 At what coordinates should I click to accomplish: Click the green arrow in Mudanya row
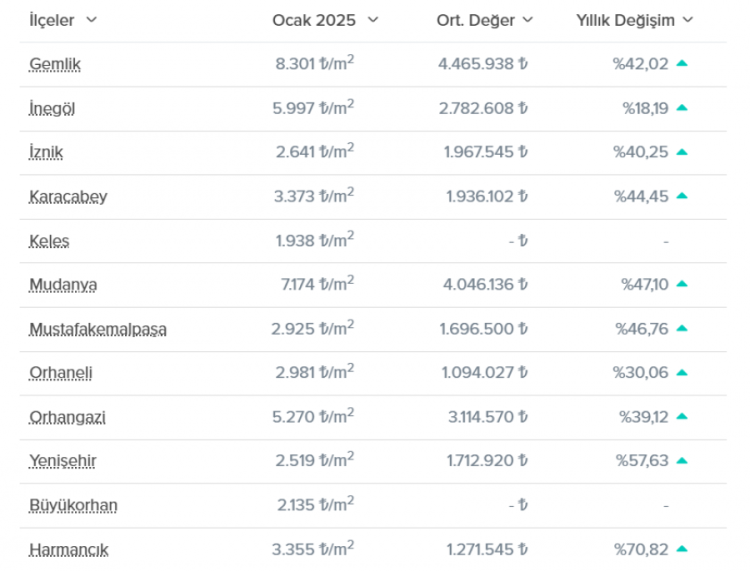tap(682, 284)
